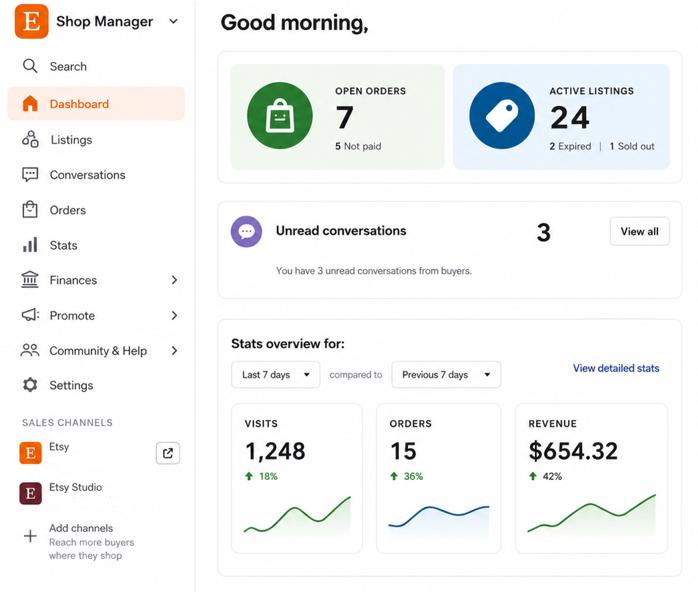Click the purple Unread conversations icon
The width and height of the screenshot is (698, 592).
point(246,231)
